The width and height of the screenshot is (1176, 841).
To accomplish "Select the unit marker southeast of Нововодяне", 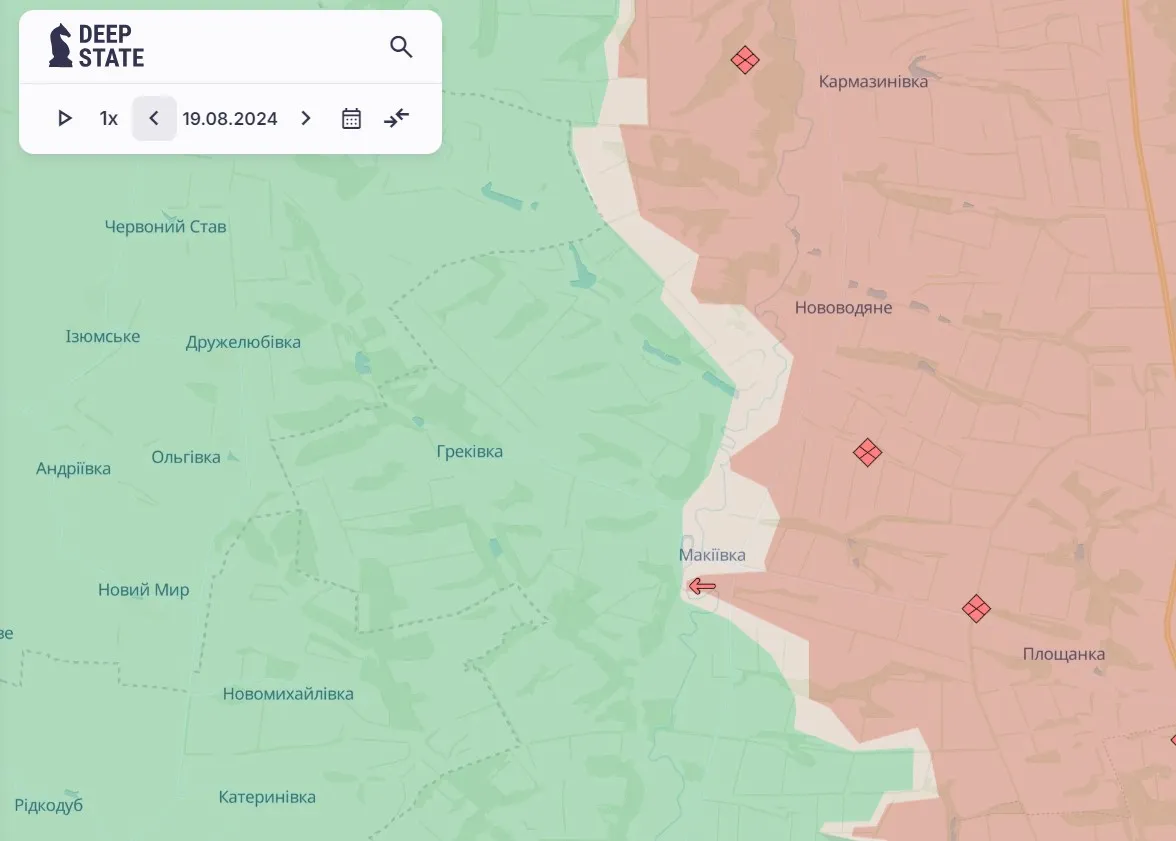I will tap(867, 453).
